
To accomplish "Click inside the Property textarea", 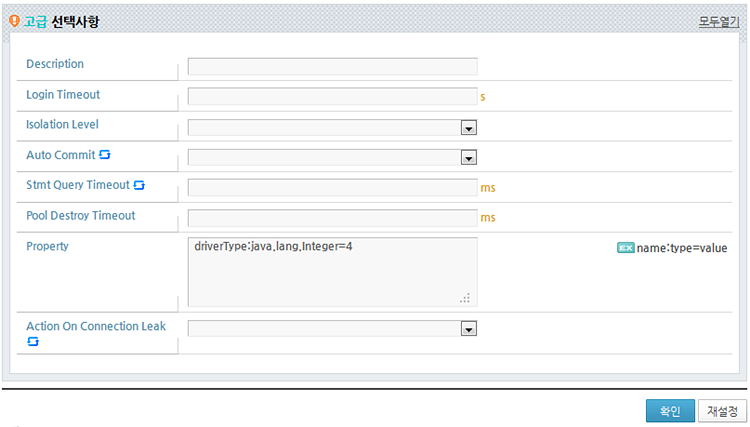I will pos(332,272).
